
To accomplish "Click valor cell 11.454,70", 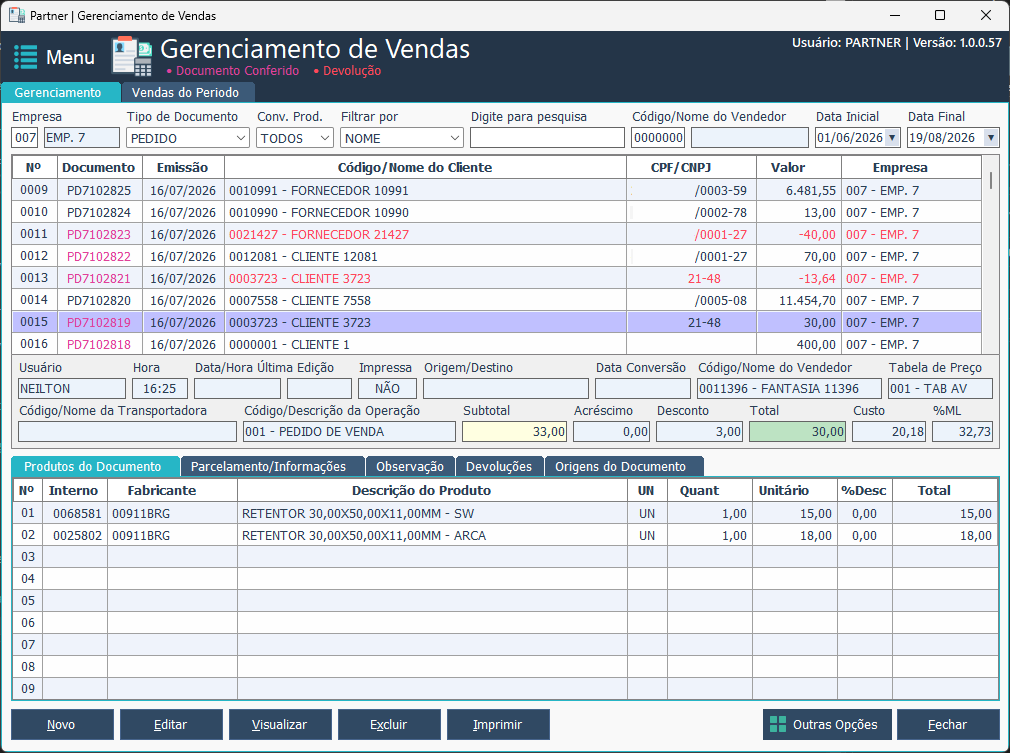I will click(x=799, y=300).
